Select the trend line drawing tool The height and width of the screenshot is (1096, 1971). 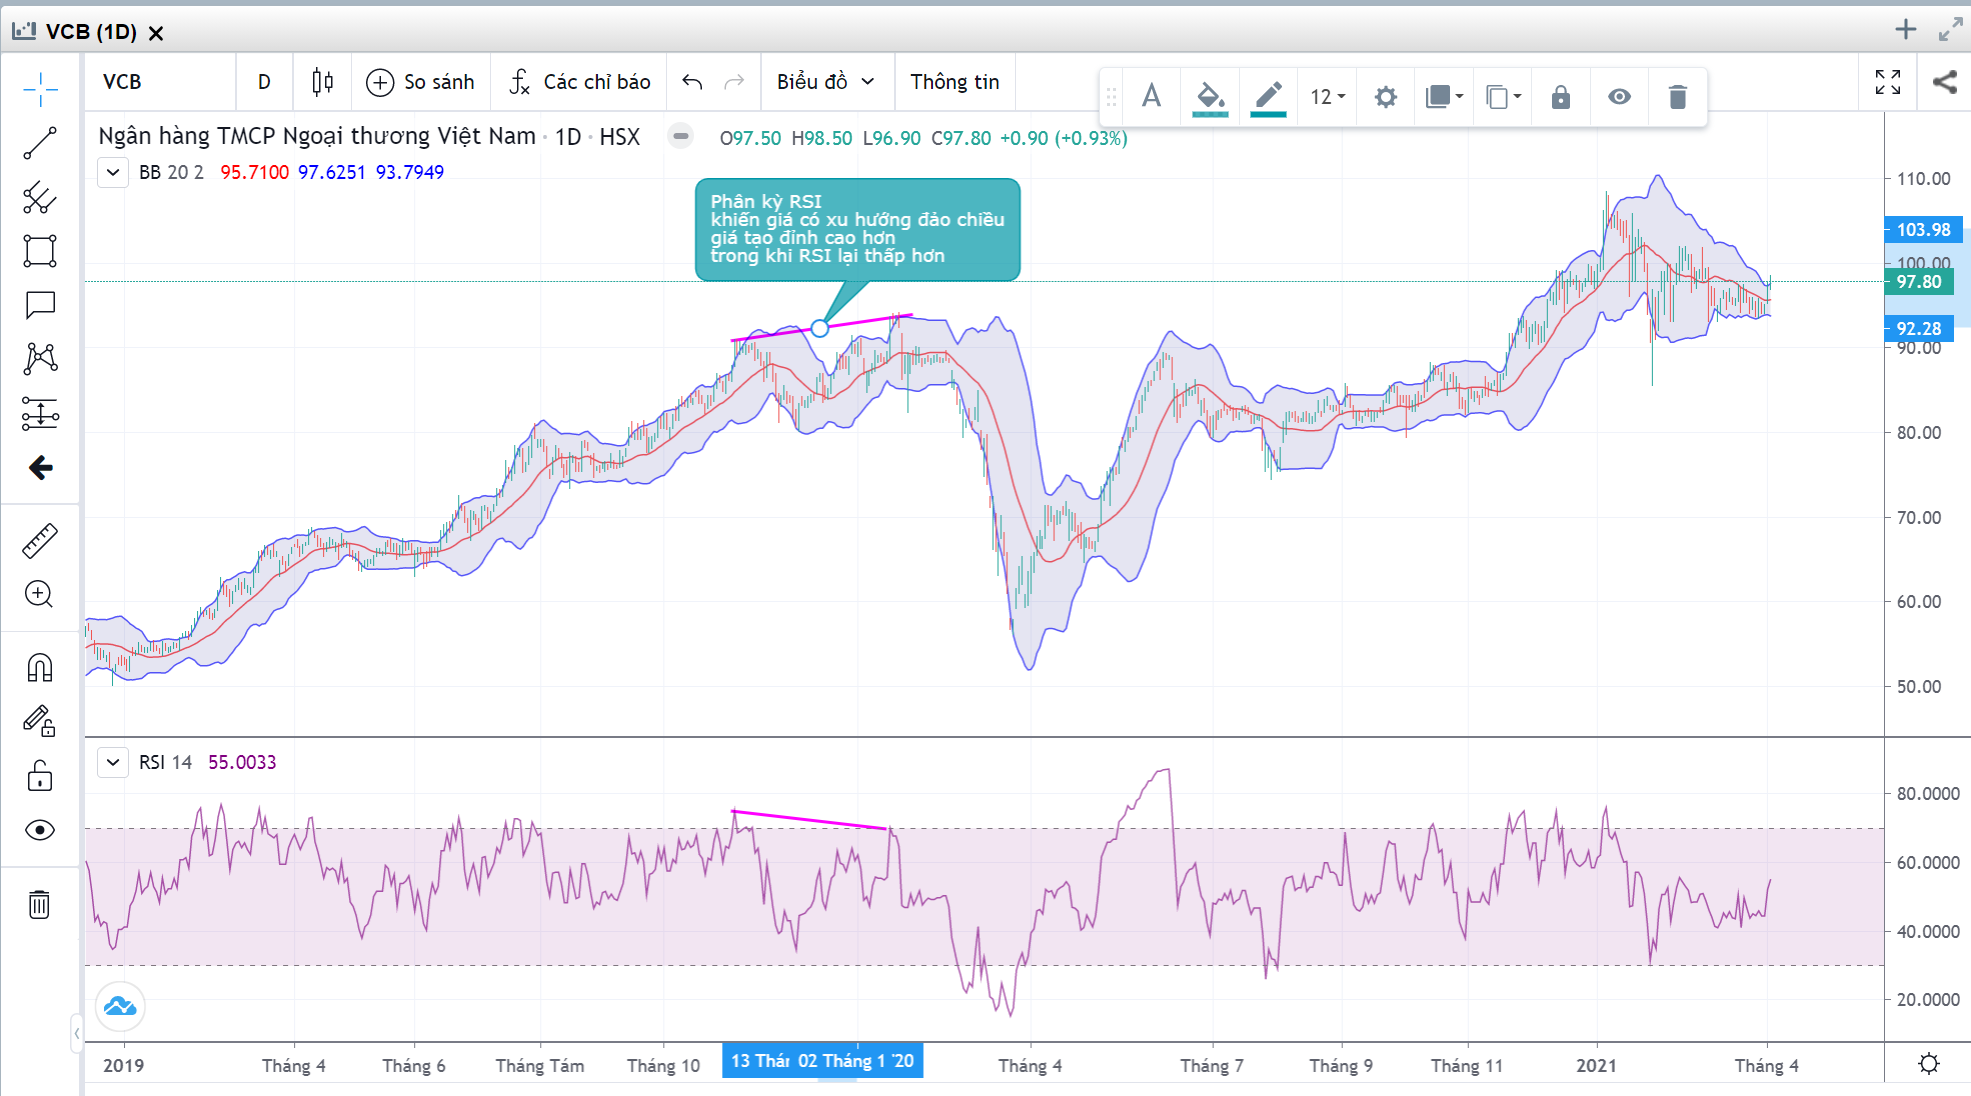coord(40,143)
